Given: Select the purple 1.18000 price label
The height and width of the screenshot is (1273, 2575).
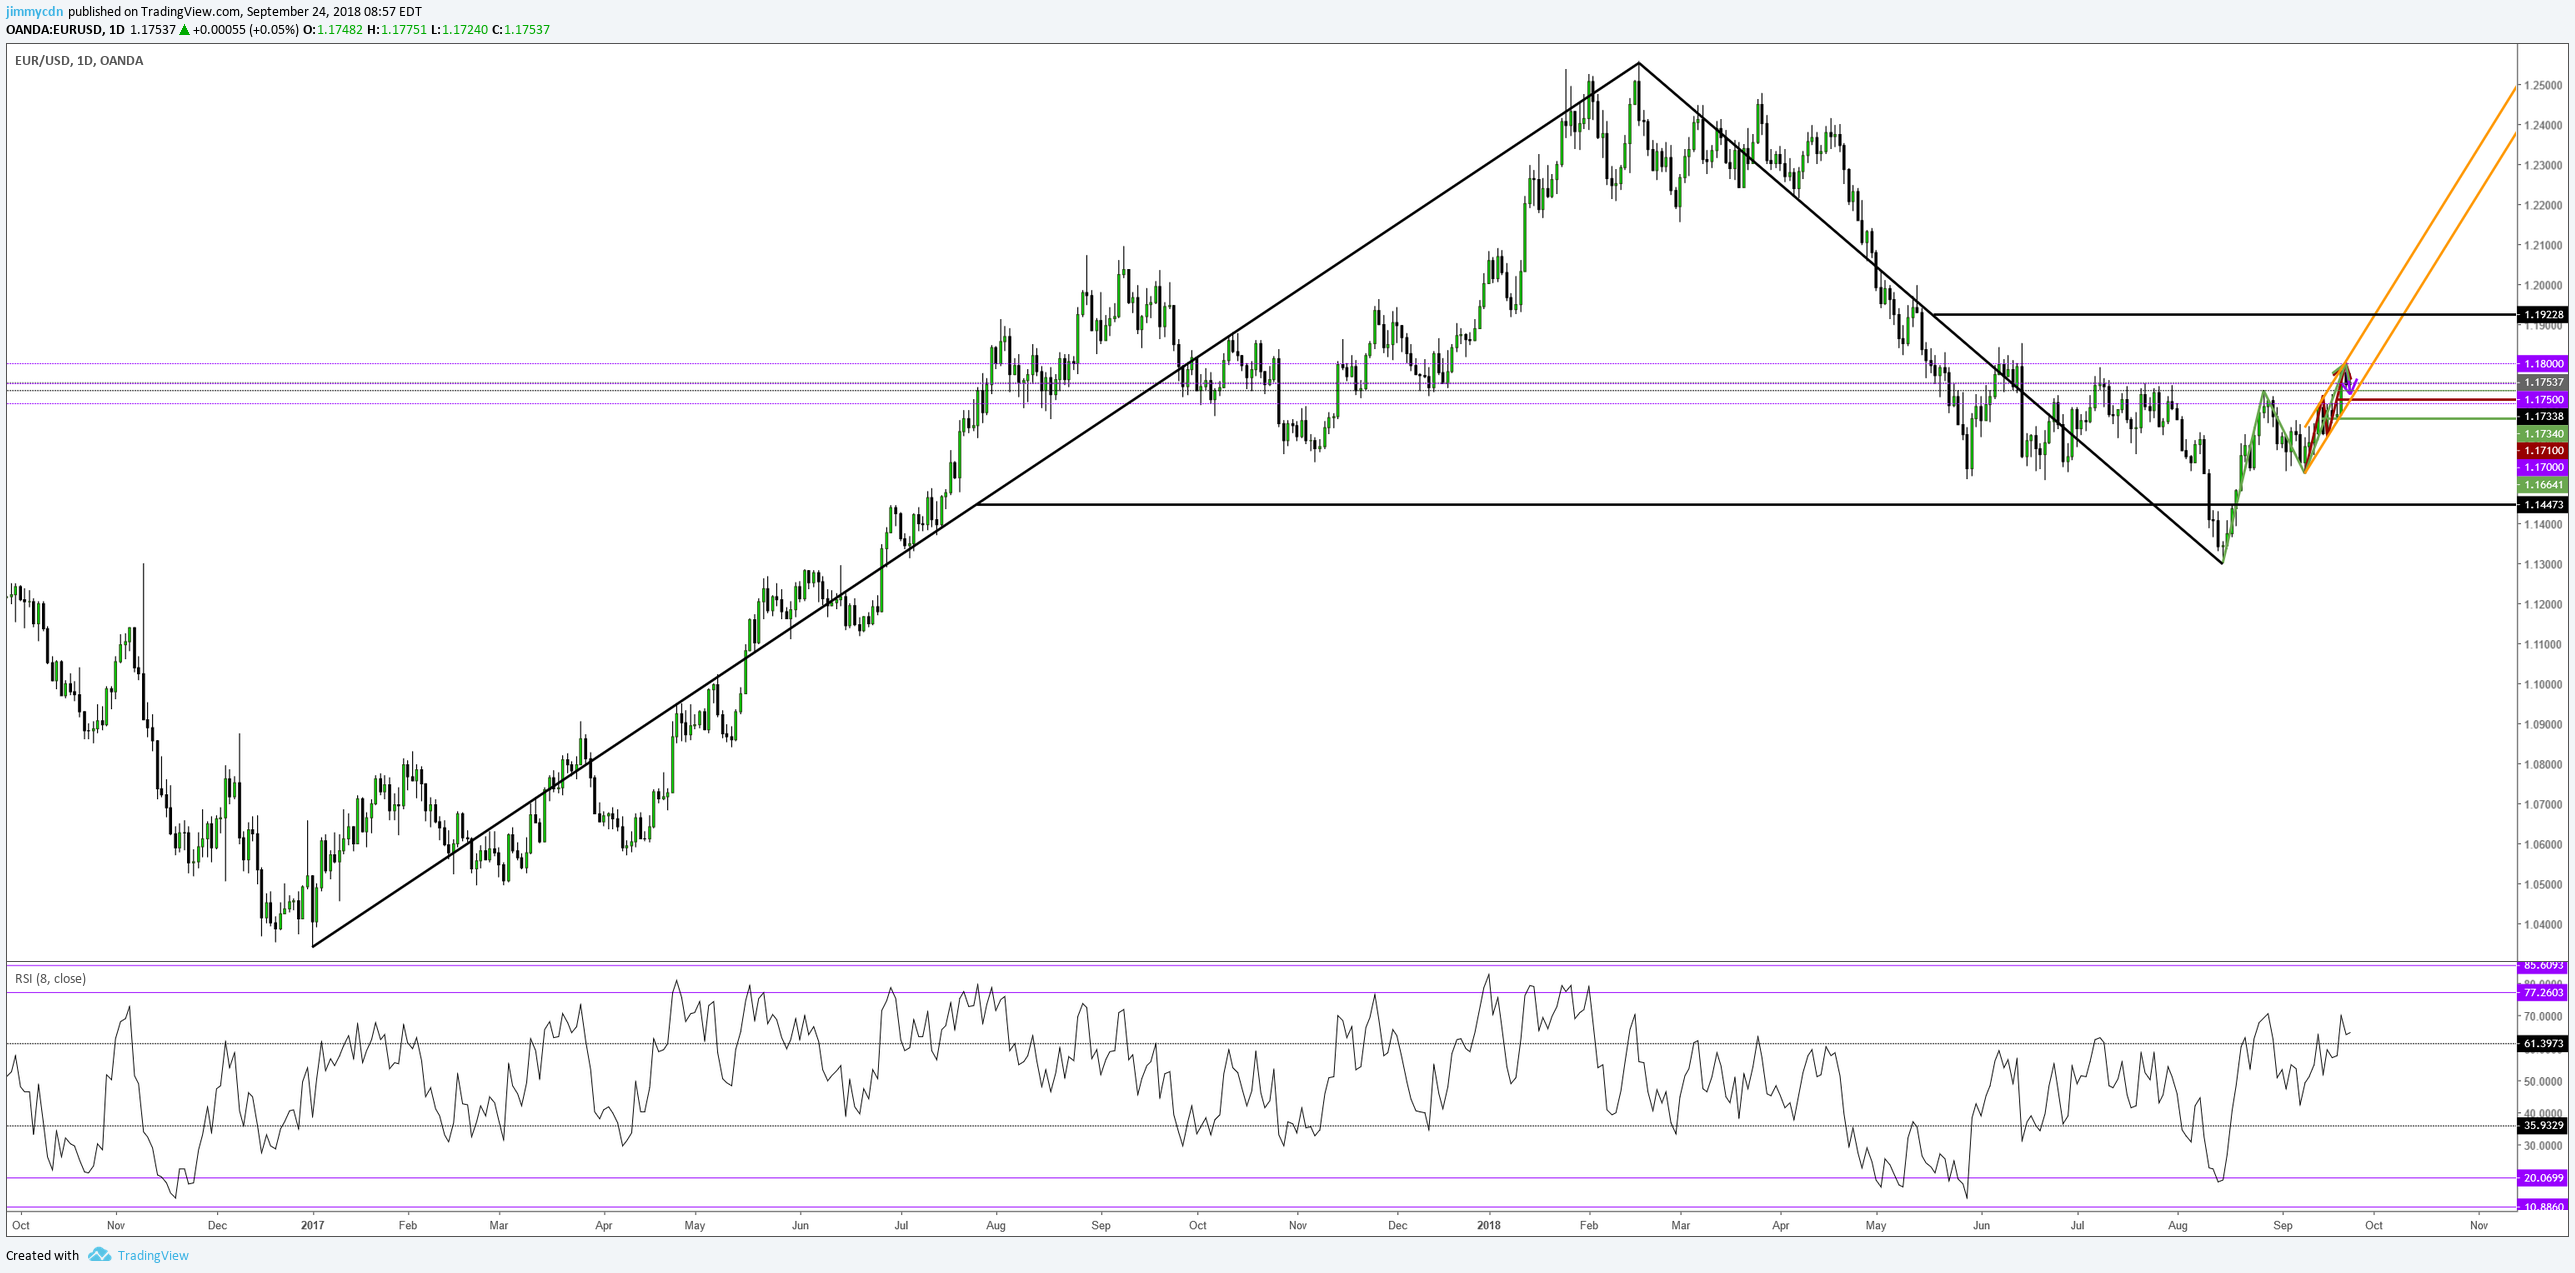Looking at the screenshot, I should click(x=2542, y=364).
